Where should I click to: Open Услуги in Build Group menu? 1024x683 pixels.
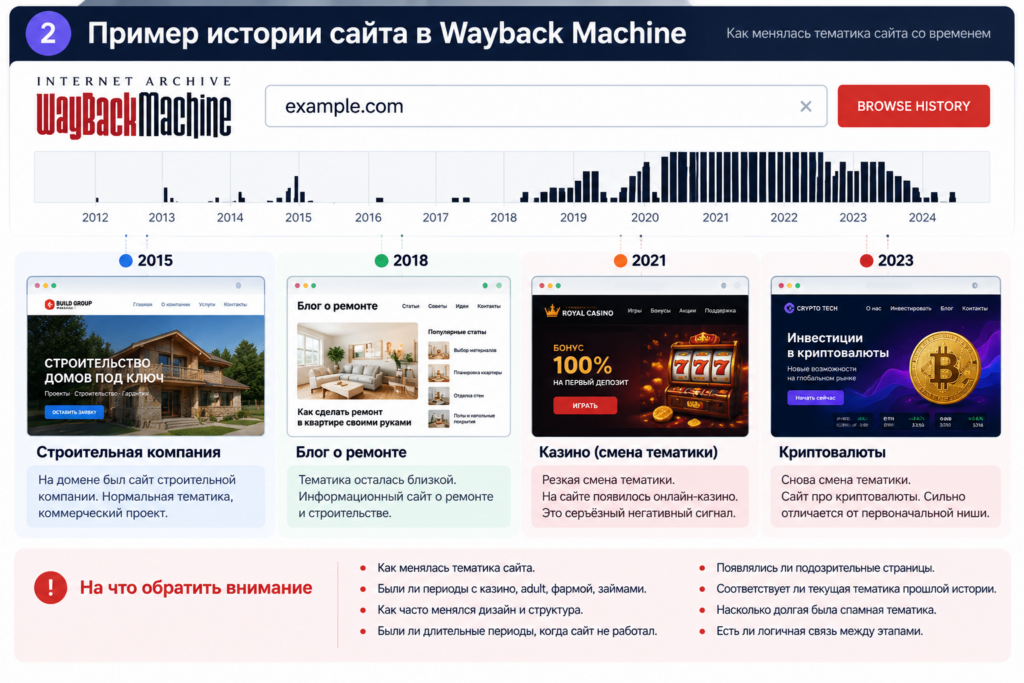click(207, 304)
